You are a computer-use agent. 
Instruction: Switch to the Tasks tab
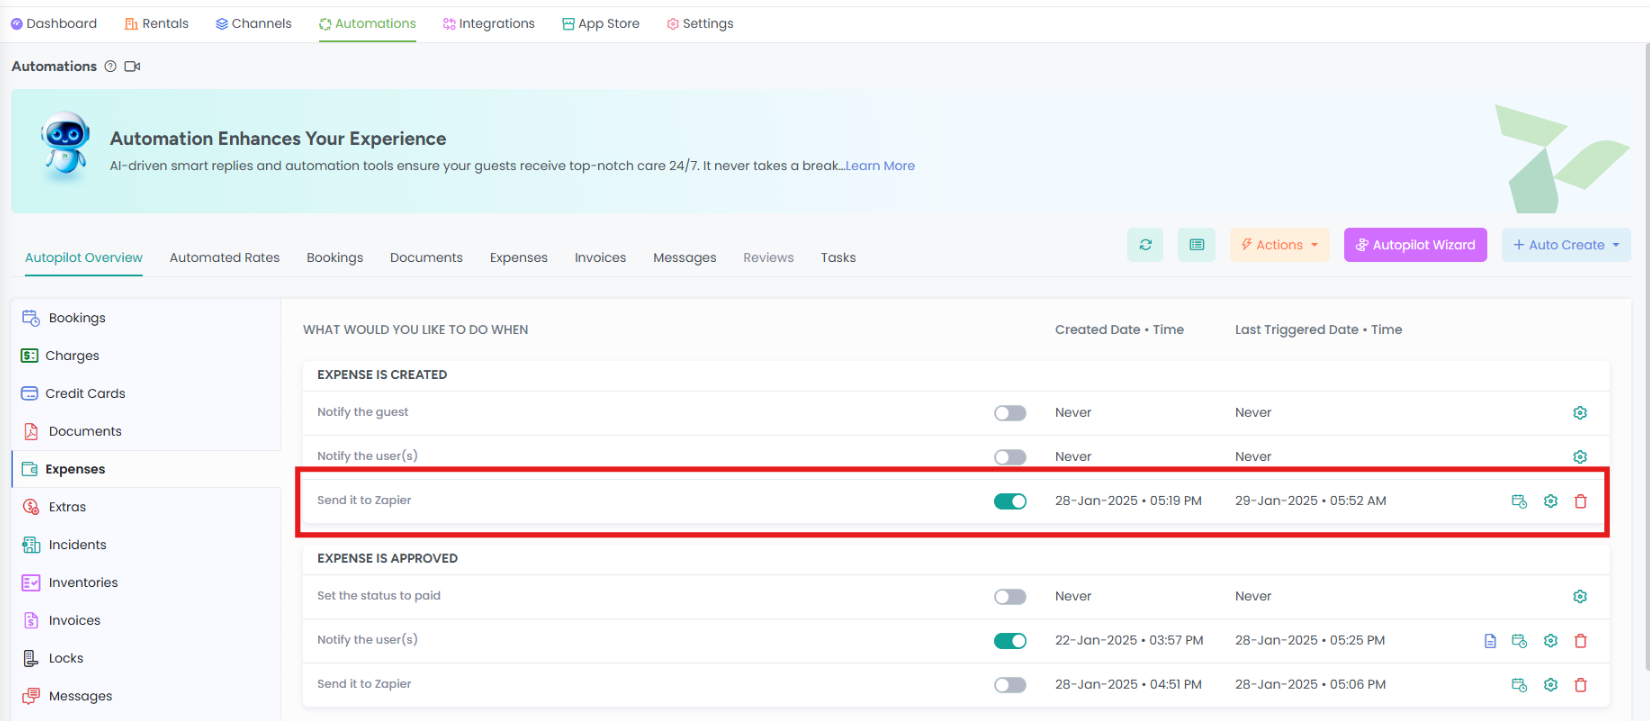coord(838,257)
